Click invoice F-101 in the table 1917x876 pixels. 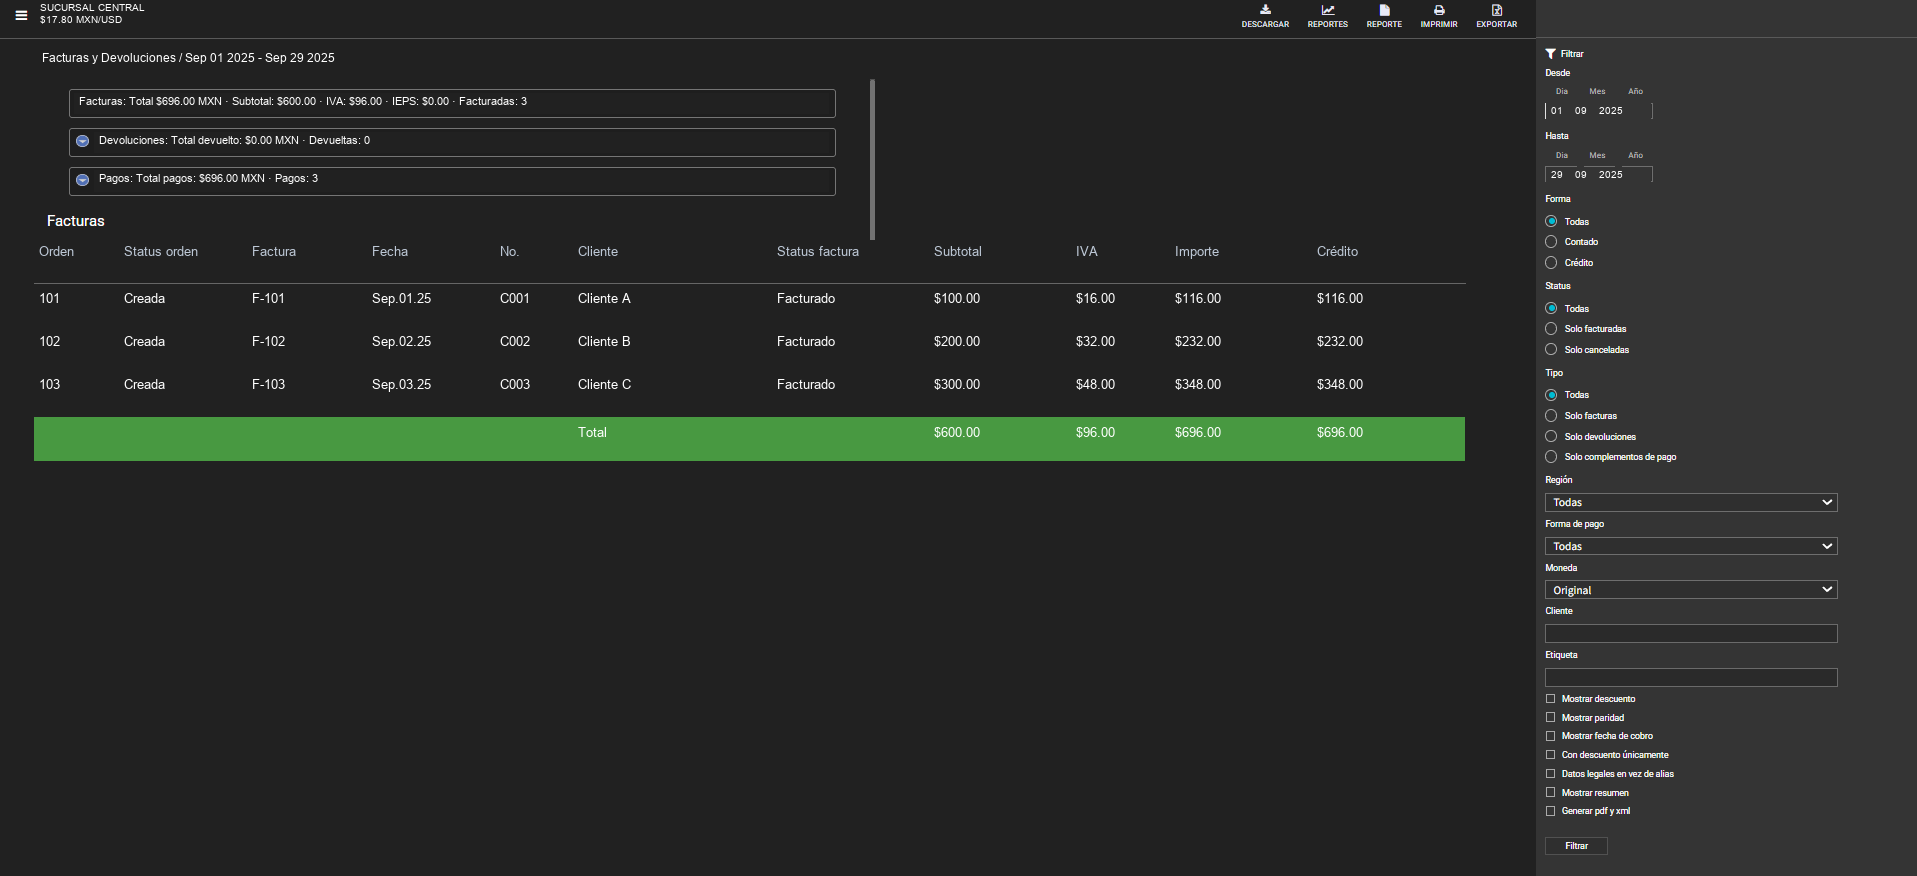coord(268,299)
